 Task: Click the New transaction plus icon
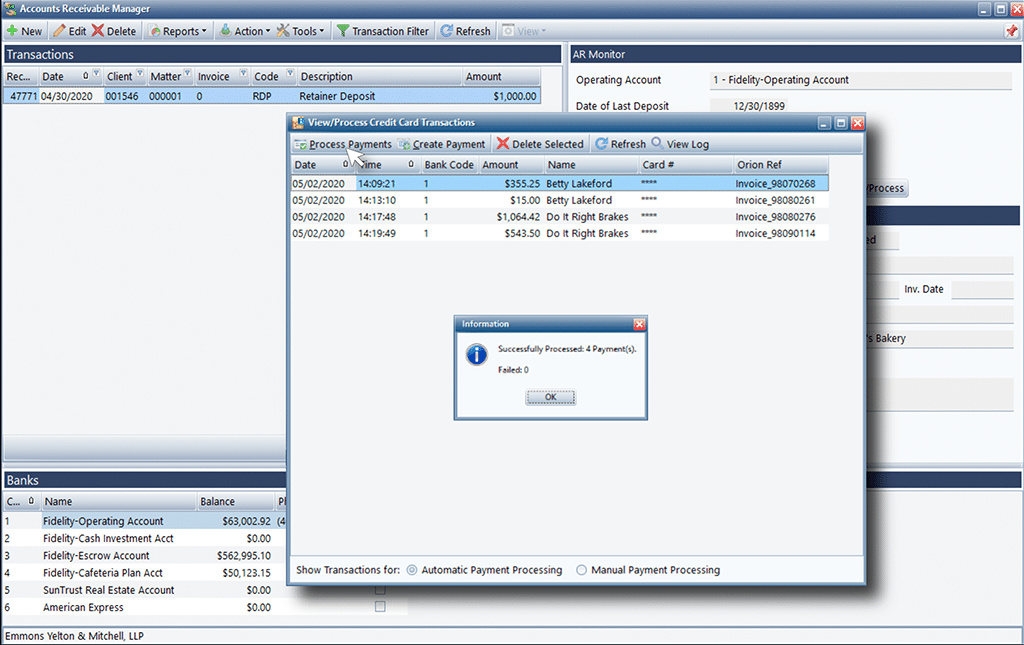pyautogui.click(x=12, y=31)
